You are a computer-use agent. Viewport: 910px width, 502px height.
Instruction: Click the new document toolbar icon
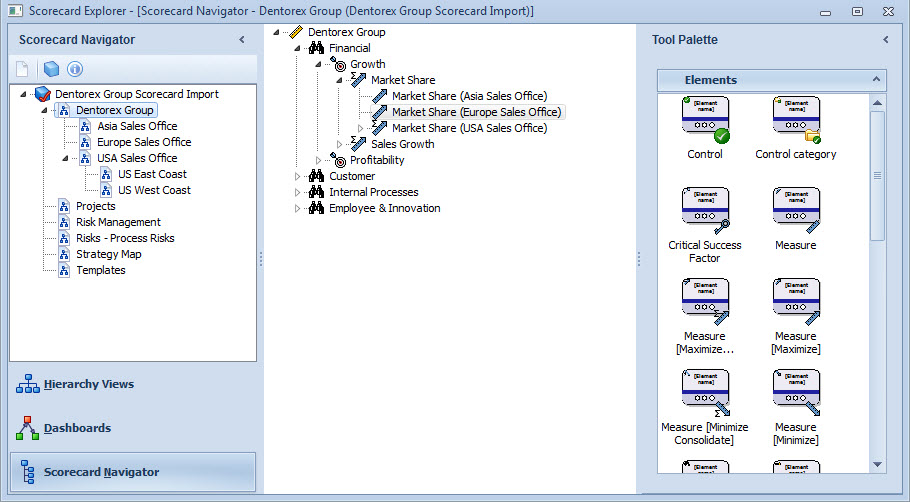[23, 69]
